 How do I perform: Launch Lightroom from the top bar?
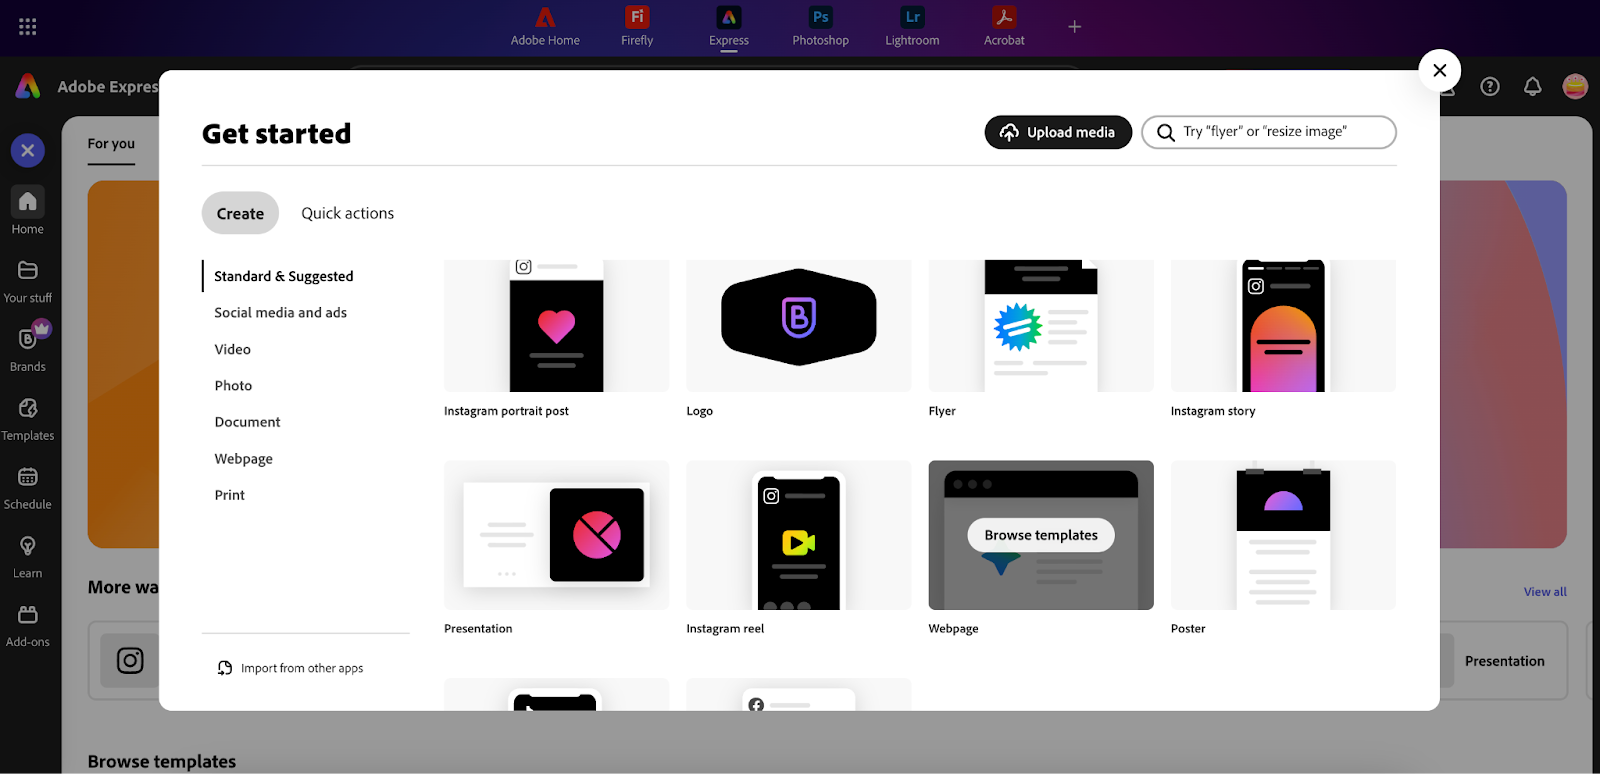click(912, 27)
